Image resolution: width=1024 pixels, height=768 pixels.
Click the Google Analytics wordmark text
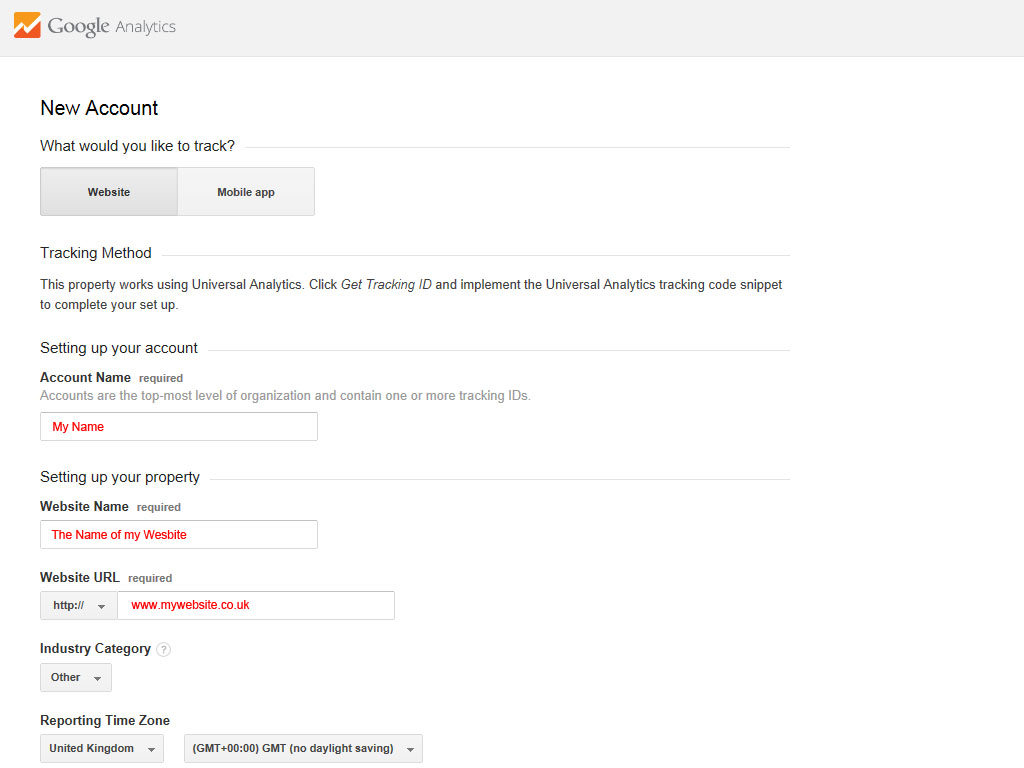click(112, 26)
